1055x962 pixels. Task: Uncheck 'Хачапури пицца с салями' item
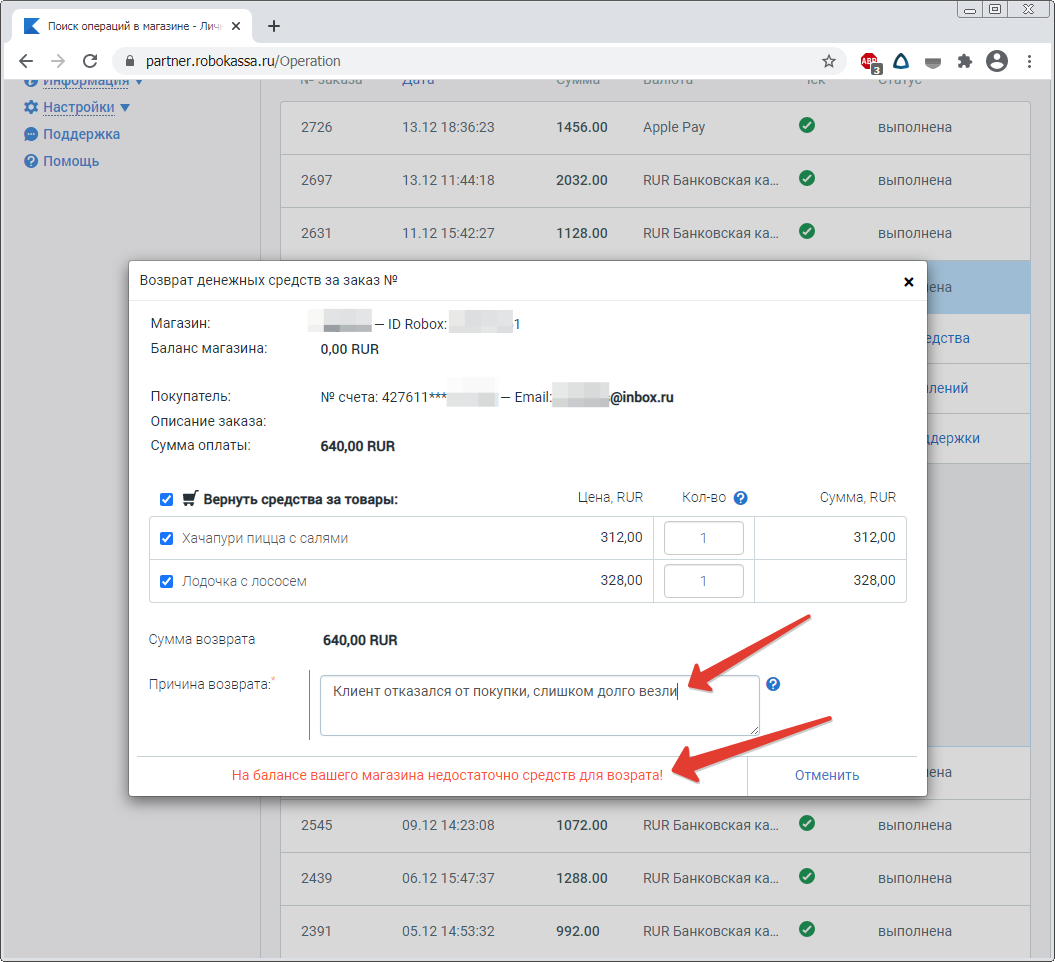[x=167, y=538]
